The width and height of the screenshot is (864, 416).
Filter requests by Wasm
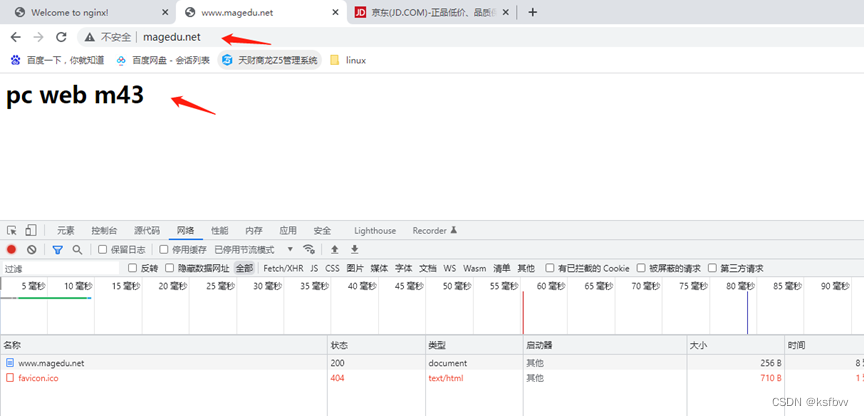(x=474, y=268)
